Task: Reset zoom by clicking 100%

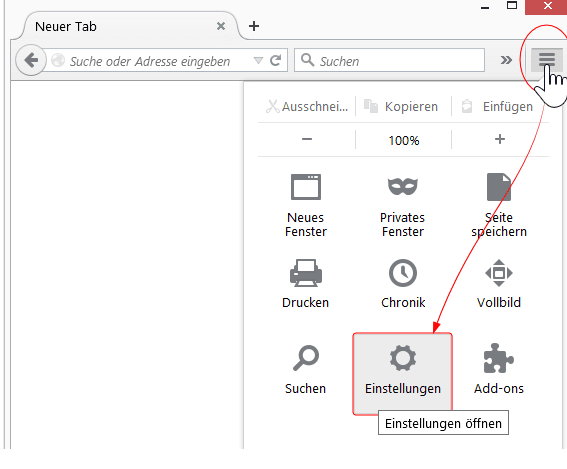Action: [x=404, y=140]
